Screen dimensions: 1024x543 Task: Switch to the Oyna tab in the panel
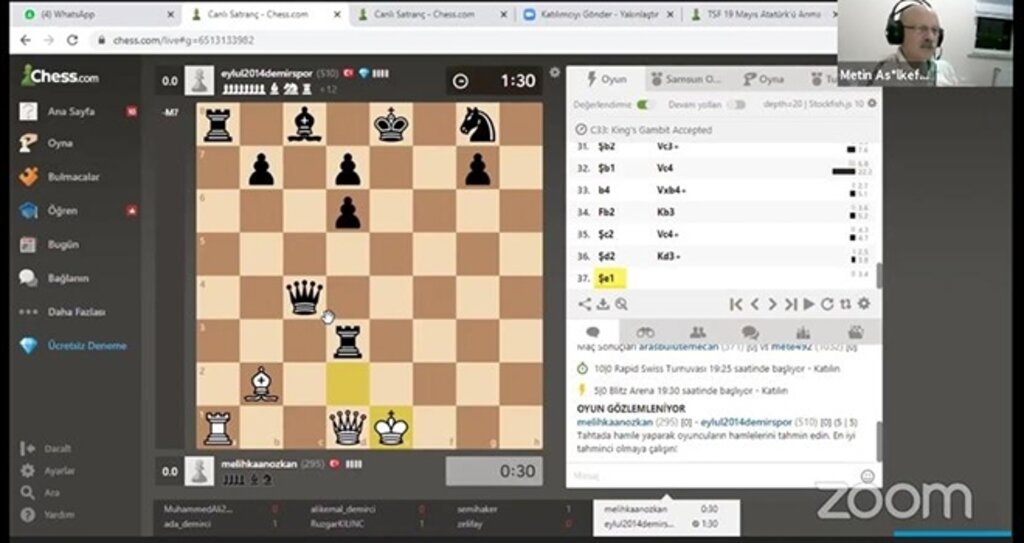click(765, 79)
